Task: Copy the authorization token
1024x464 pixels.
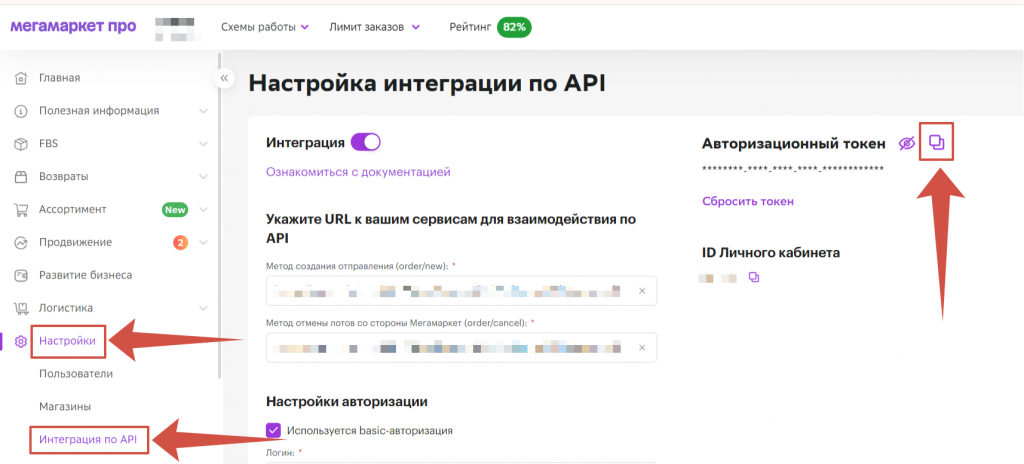Action: [936, 143]
